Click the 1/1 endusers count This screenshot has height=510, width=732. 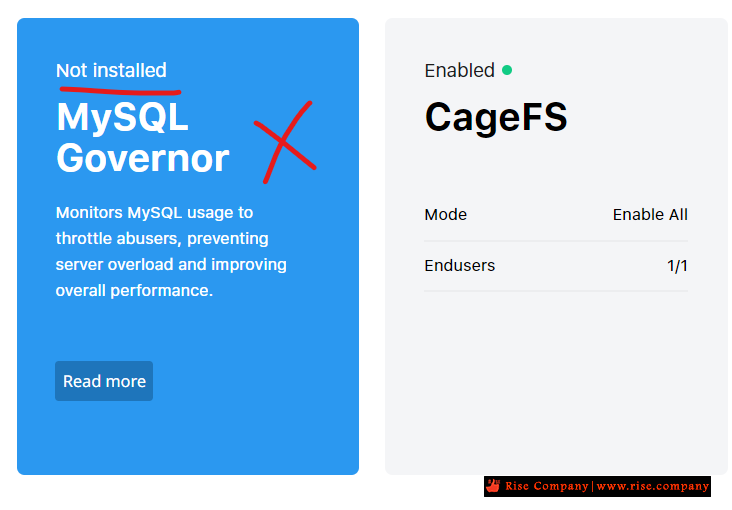pyautogui.click(x=677, y=266)
